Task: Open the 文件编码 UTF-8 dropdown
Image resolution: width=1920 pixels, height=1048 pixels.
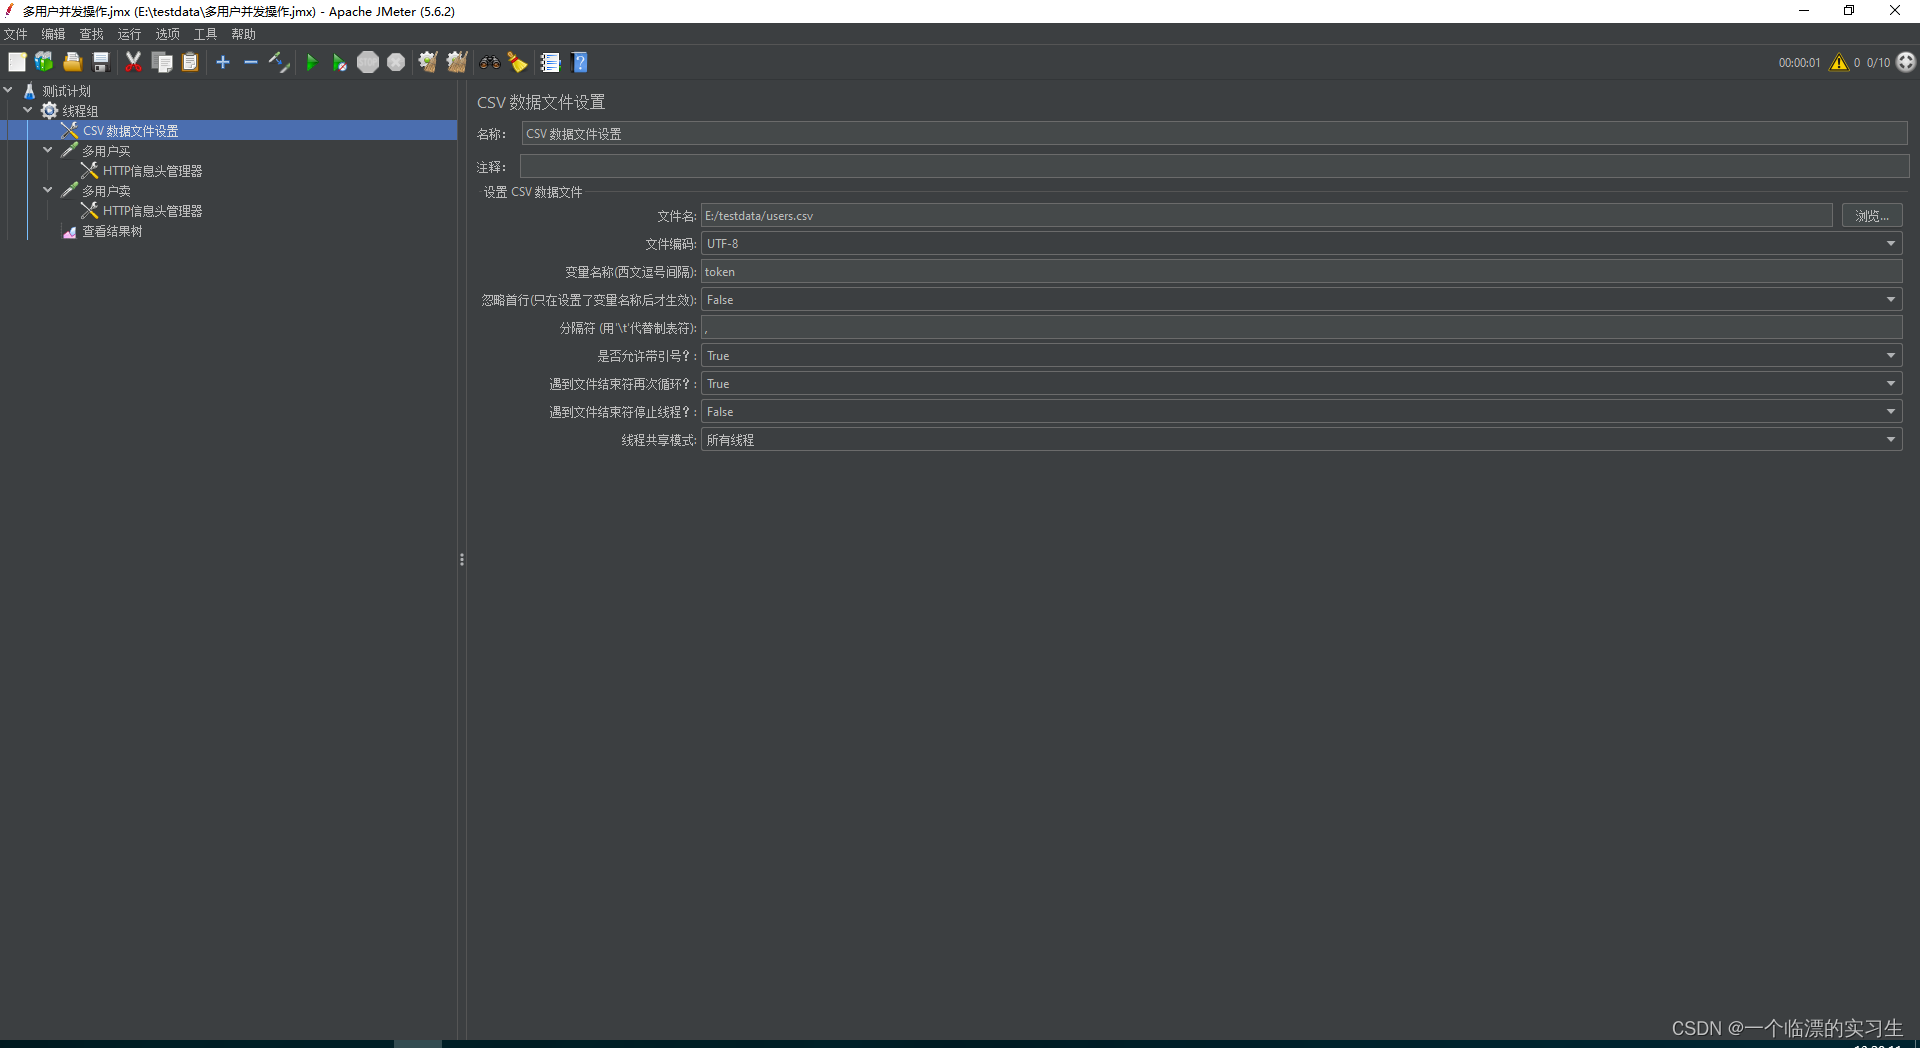Action: [x=1301, y=244]
